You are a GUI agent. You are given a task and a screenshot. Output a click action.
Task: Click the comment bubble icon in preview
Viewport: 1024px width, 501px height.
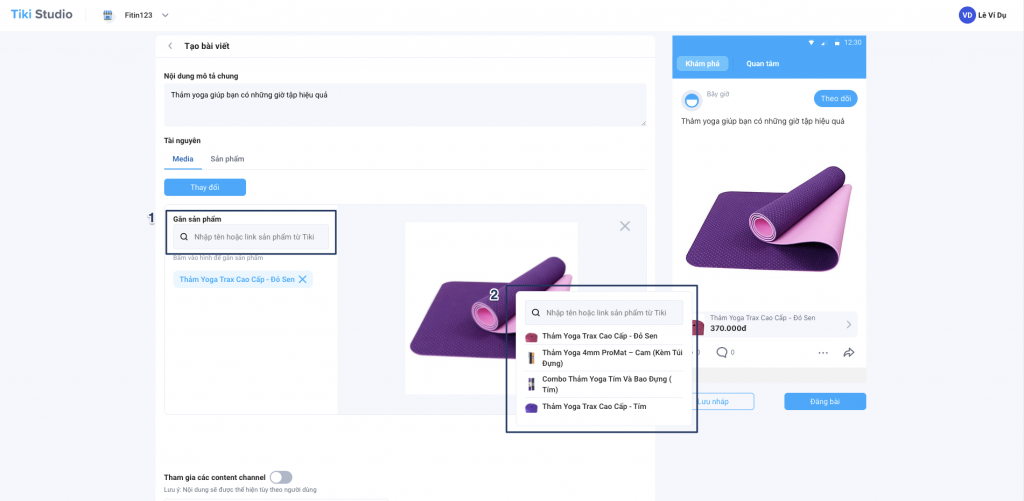(x=722, y=352)
